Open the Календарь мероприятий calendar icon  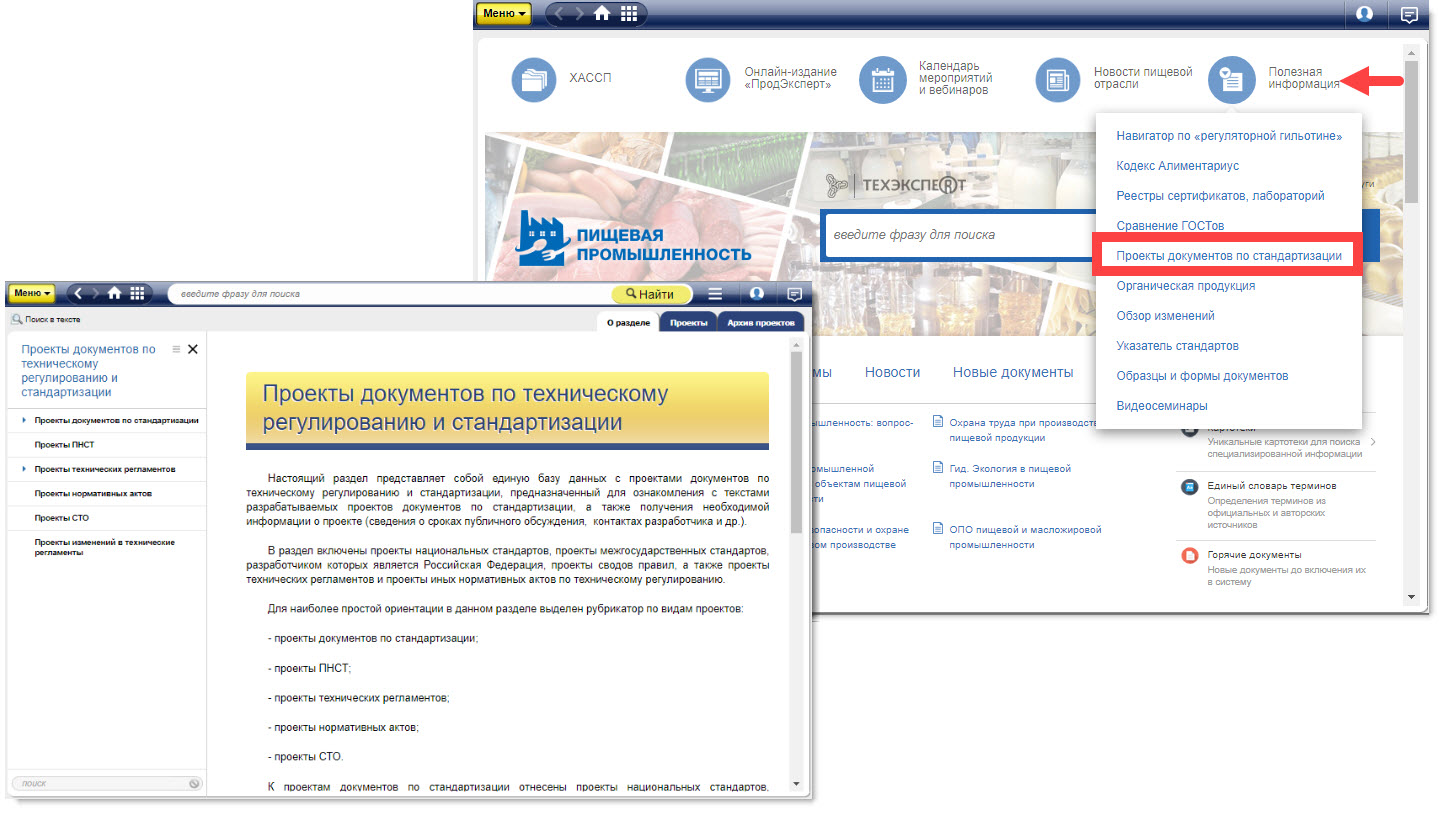(882, 79)
